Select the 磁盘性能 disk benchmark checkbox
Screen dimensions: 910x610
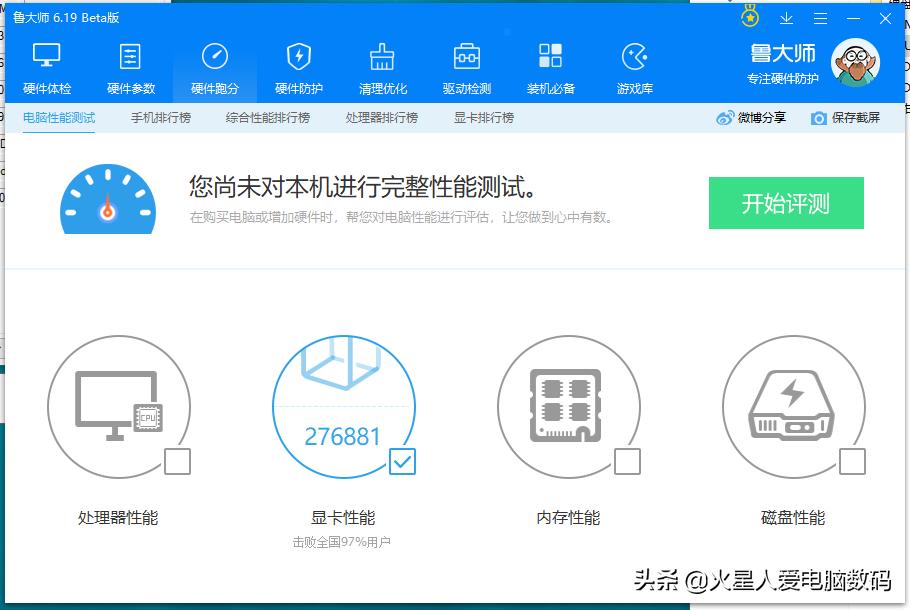(x=851, y=462)
